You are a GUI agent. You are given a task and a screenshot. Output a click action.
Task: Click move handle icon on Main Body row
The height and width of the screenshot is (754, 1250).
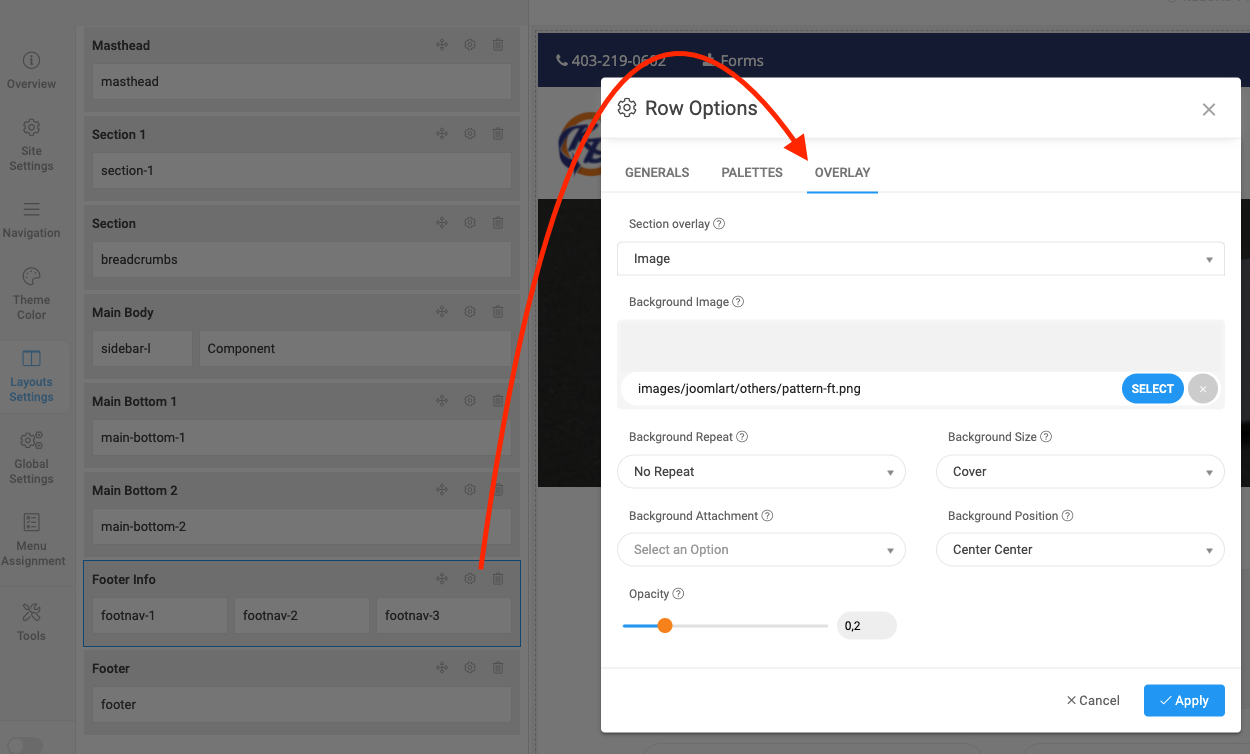441,312
